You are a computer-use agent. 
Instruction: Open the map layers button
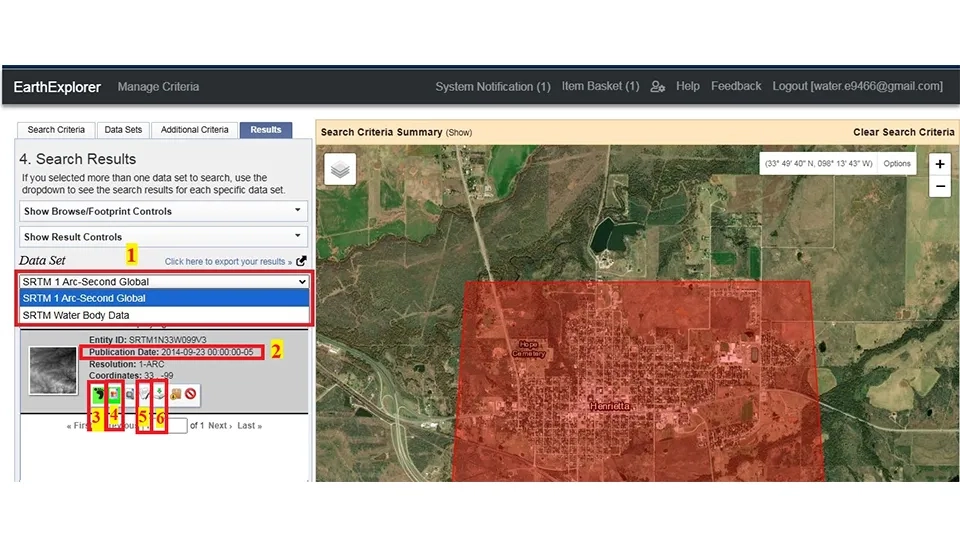coord(340,169)
